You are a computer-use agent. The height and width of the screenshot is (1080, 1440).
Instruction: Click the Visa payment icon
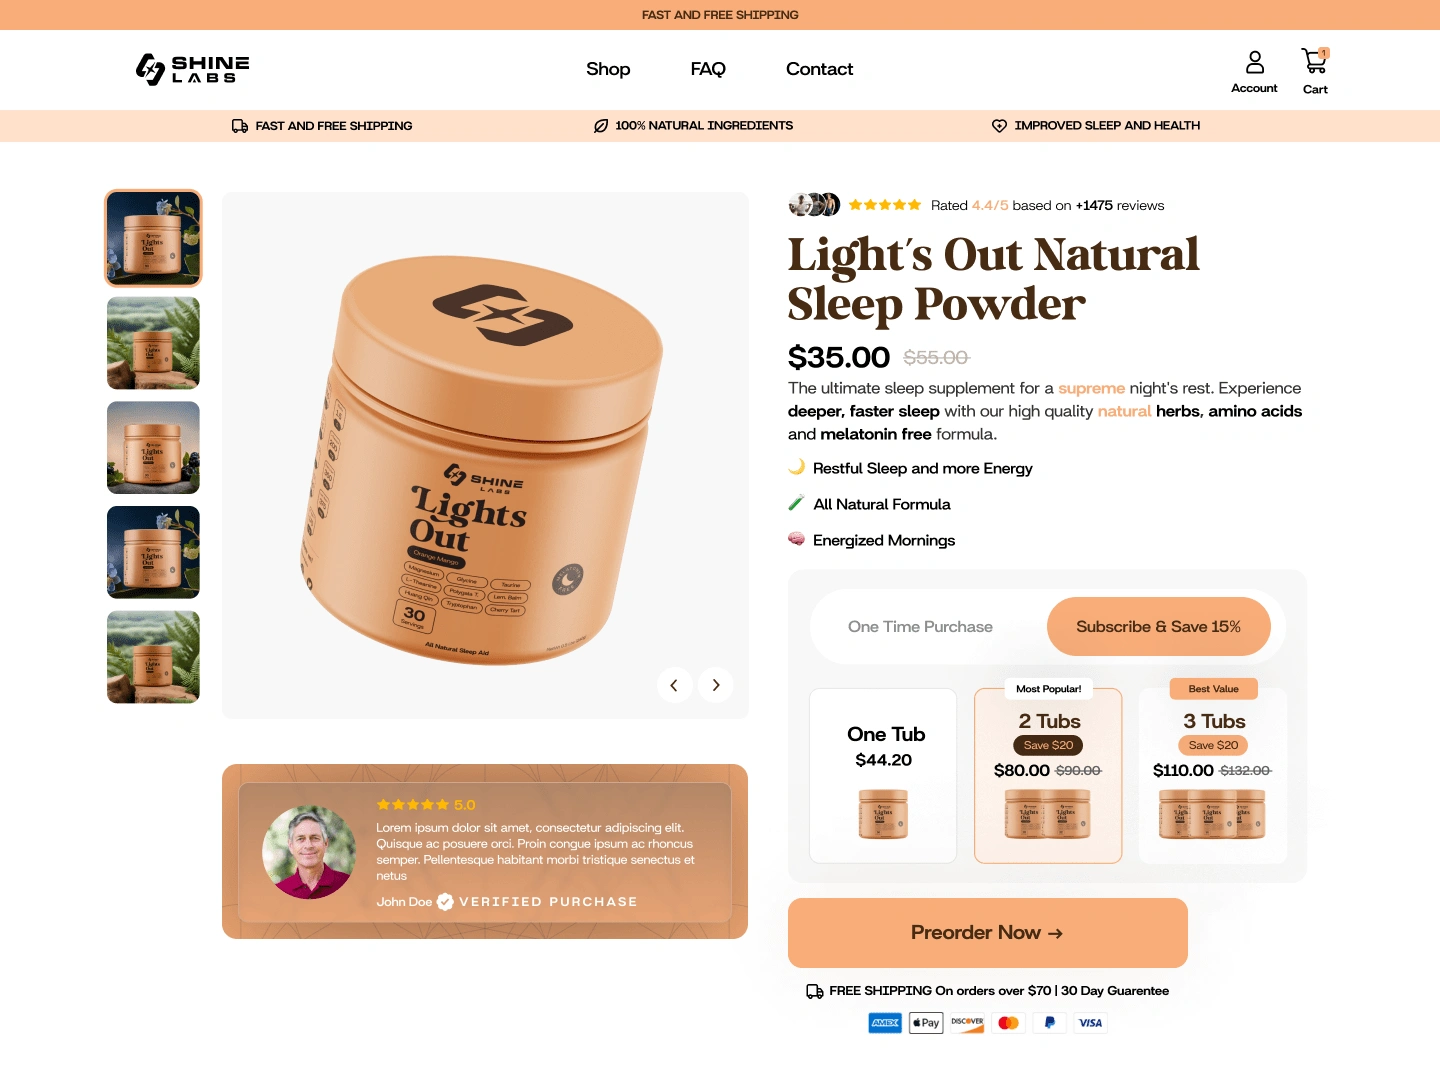coord(1090,1023)
